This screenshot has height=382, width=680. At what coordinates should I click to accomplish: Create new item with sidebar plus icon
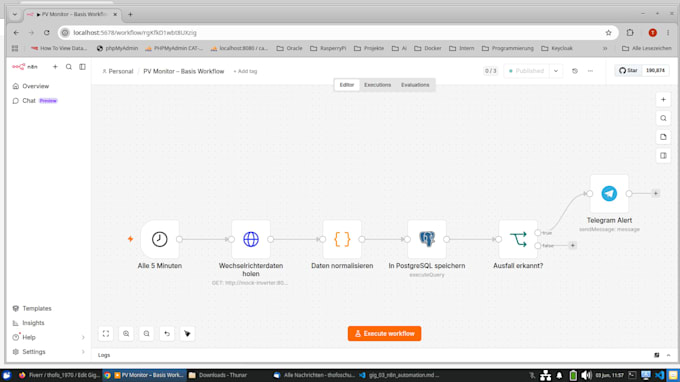tap(55, 67)
